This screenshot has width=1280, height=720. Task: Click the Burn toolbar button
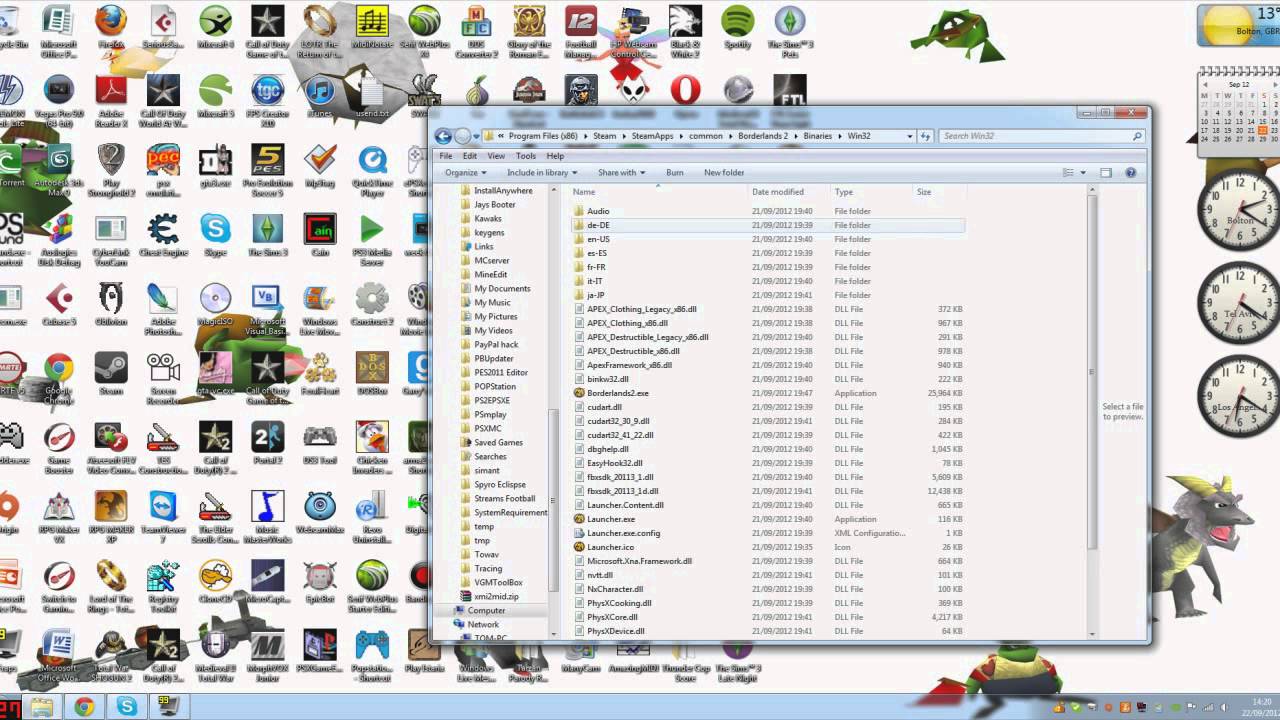tap(675, 172)
